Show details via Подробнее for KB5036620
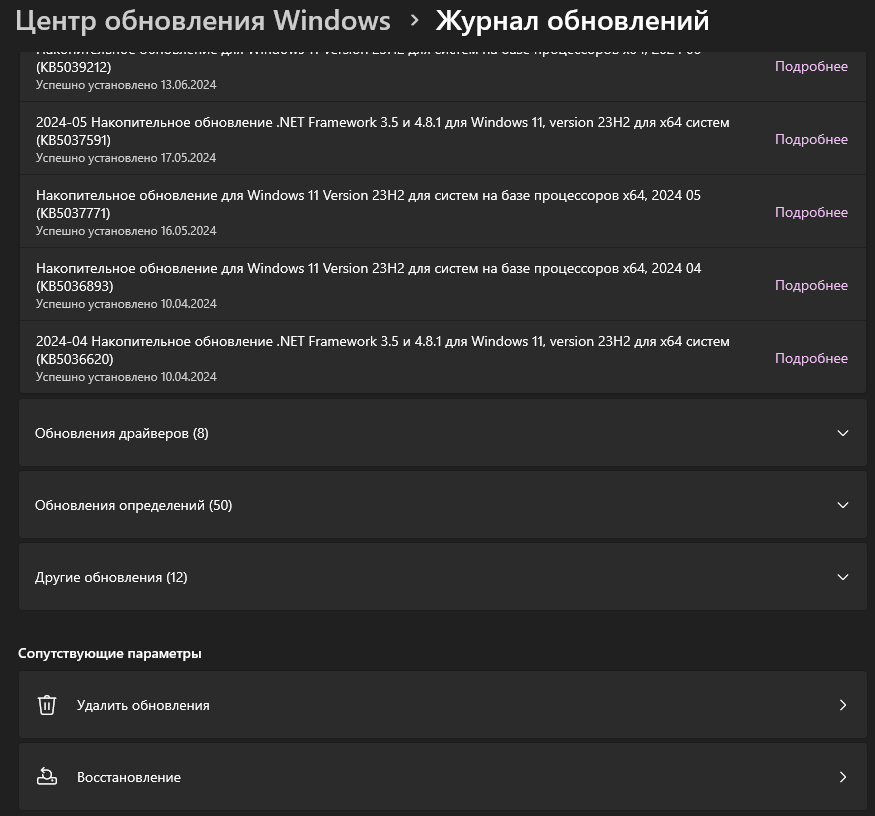This screenshot has height=816, width=875. coord(811,359)
